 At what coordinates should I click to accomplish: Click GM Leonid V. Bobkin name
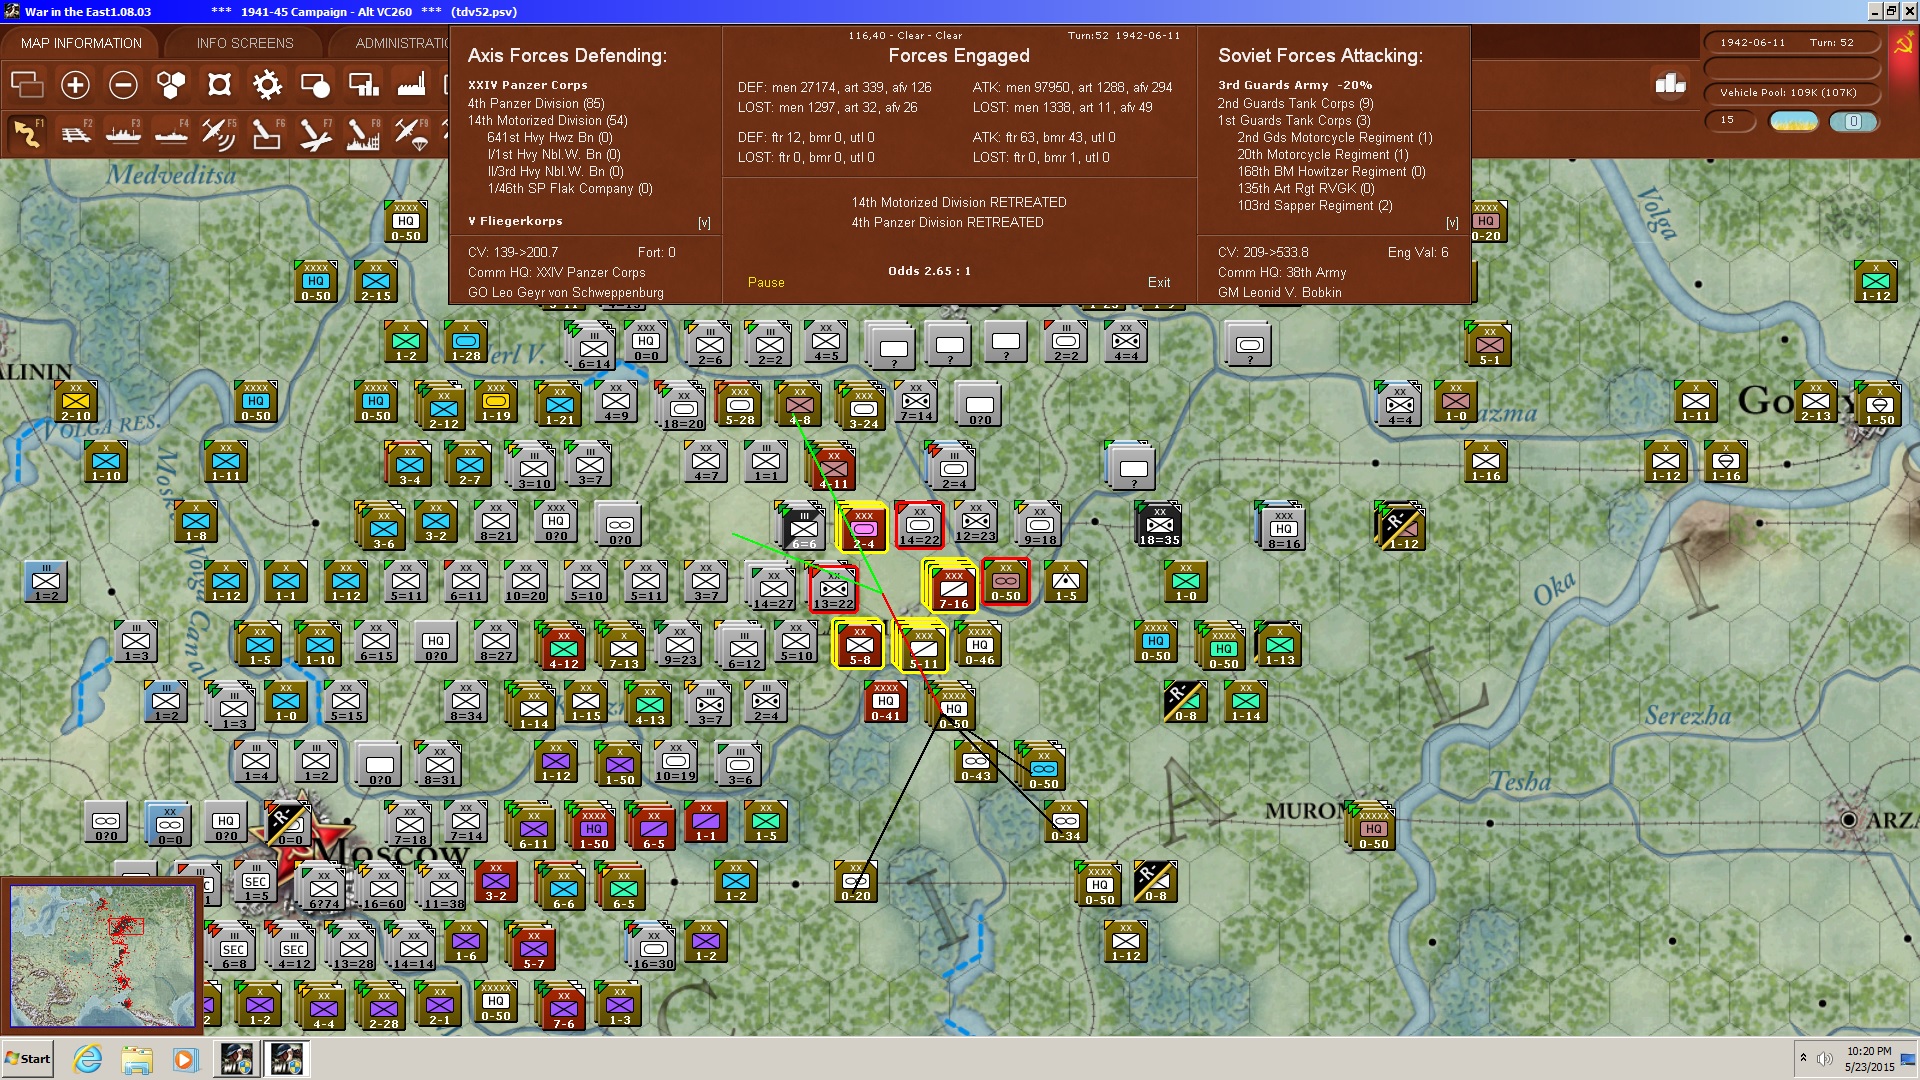tap(1280, 292)
